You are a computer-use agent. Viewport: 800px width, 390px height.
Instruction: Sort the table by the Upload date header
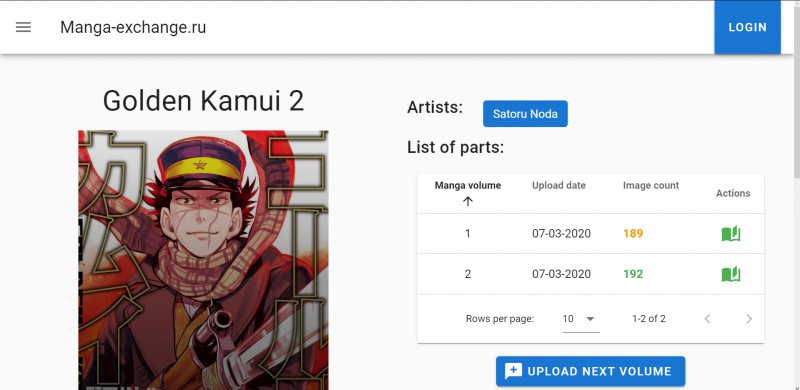click(x=559, y=185)
